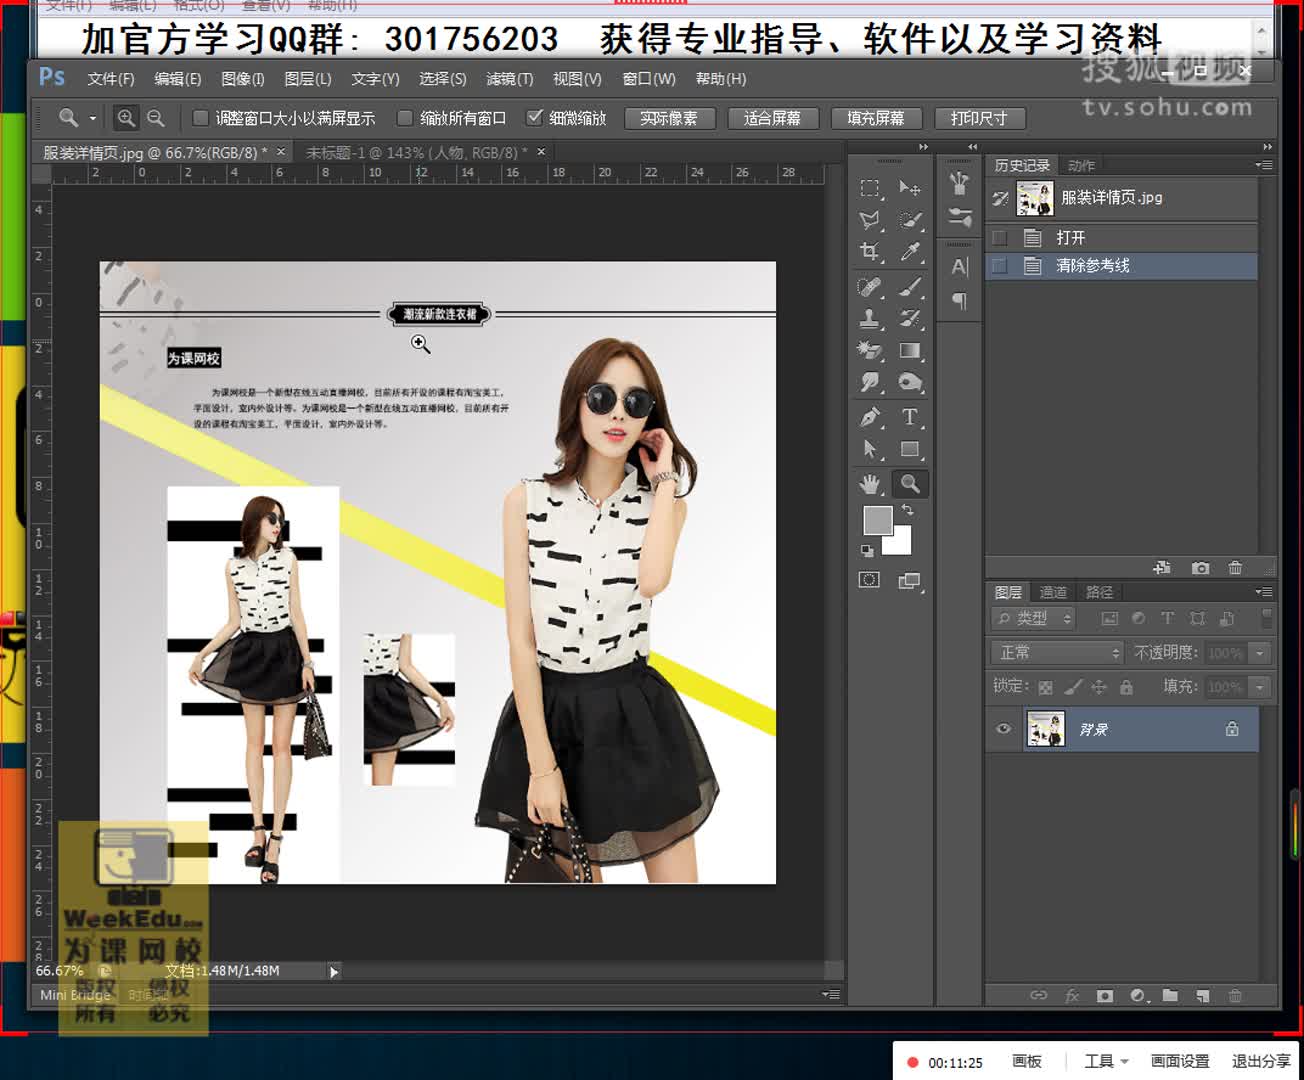Image resolution: width=1304 pixels, height=1080 pixels.
Task: Open the 滤镜(T) menu
Action: coord(510,79)
